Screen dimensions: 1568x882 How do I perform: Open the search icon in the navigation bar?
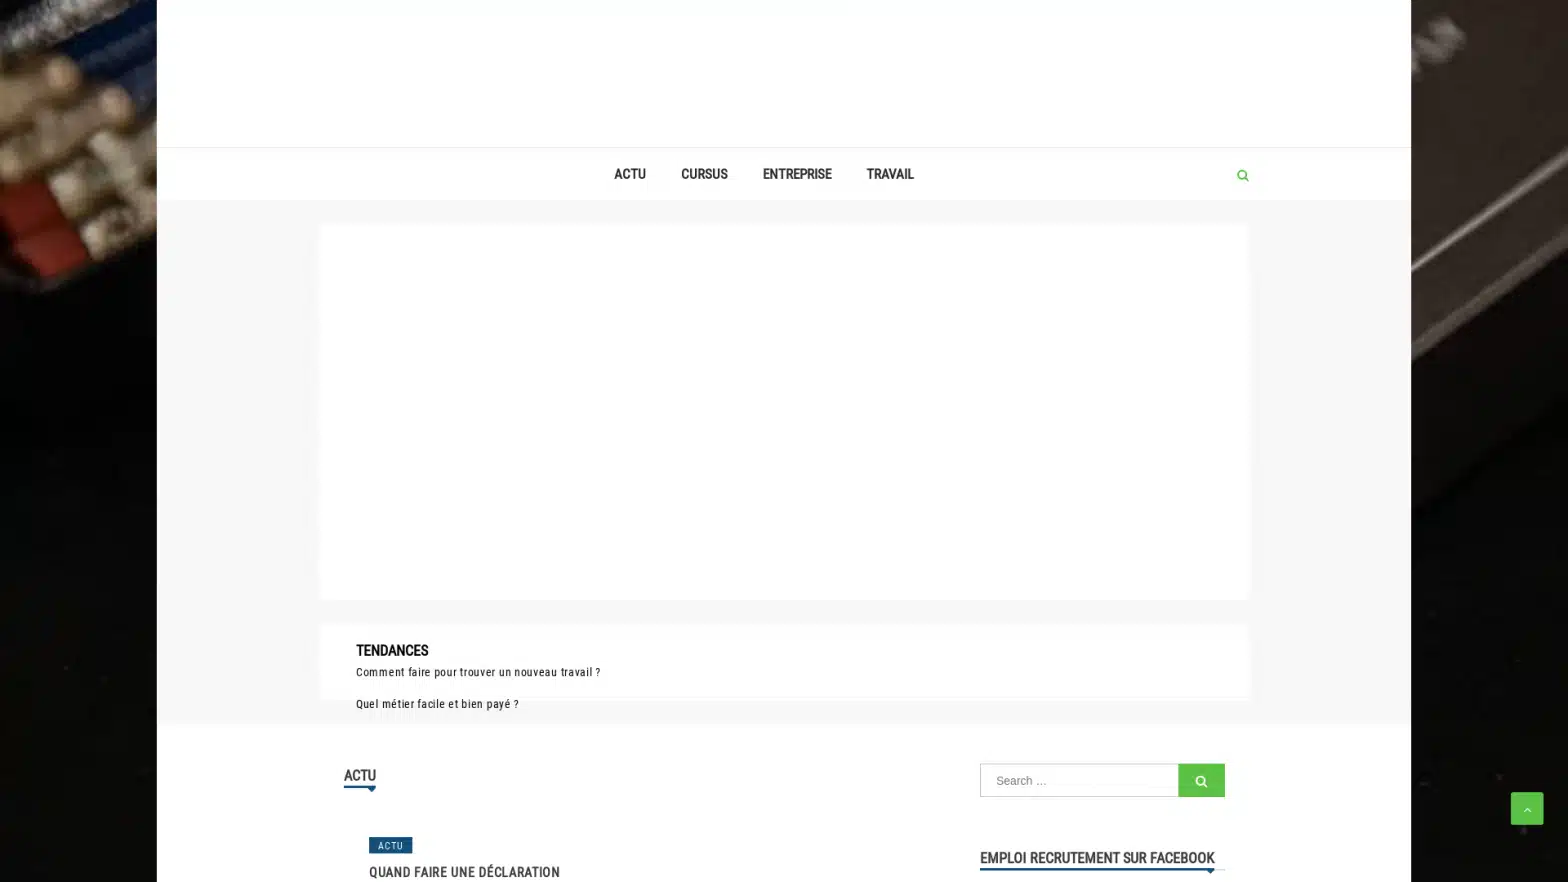[x=1242, y=175]
